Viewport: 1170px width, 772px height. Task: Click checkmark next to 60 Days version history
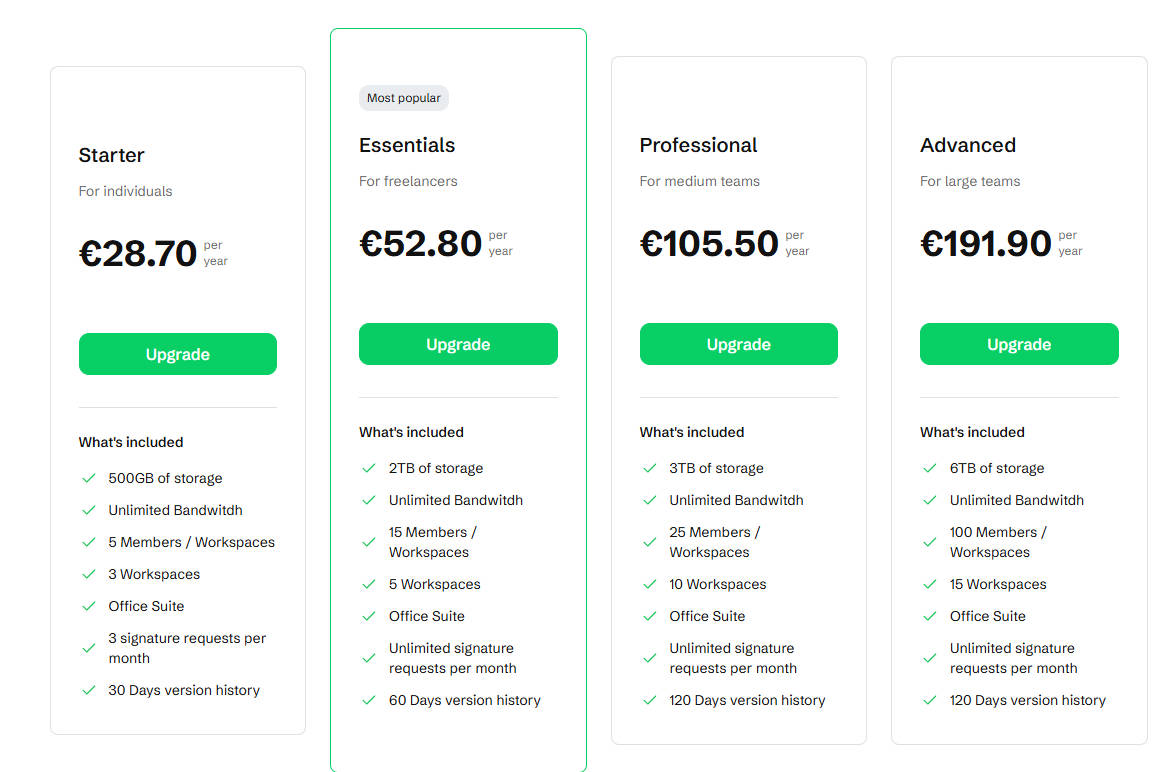tap(369, 700)
